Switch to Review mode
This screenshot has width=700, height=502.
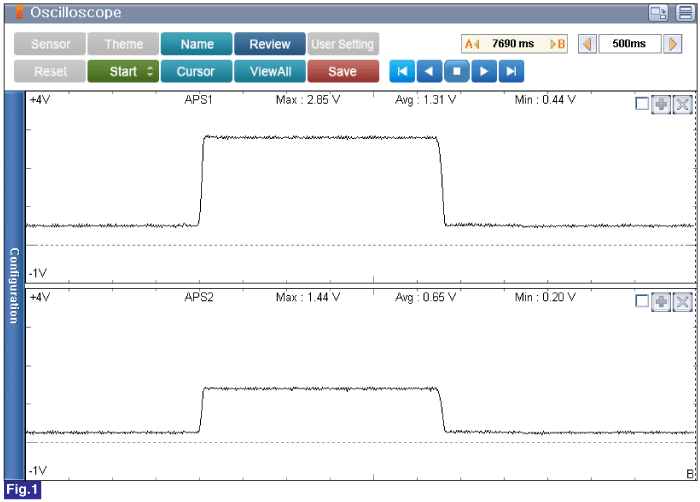(x=270, y=44)
